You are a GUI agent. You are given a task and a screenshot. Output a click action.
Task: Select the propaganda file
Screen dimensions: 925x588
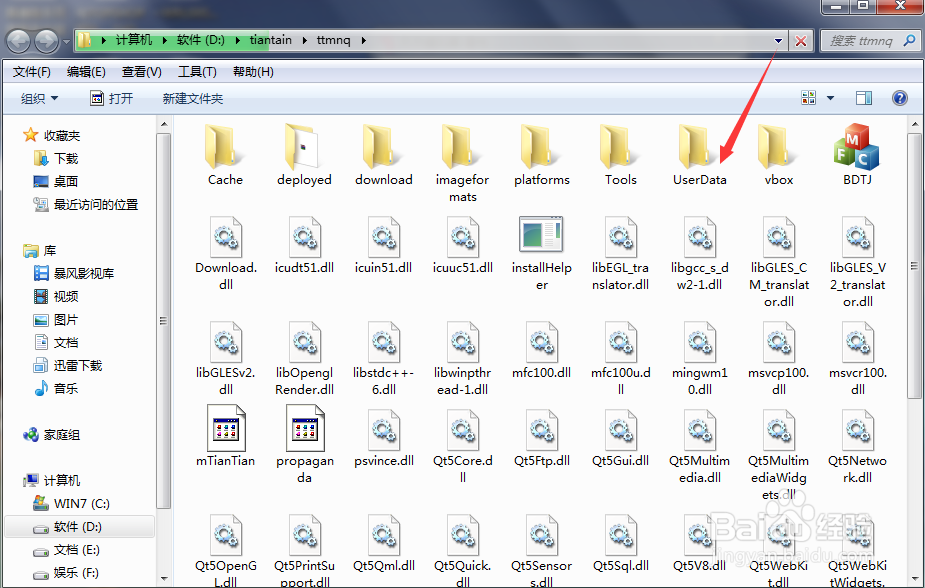tap(304, 445)
